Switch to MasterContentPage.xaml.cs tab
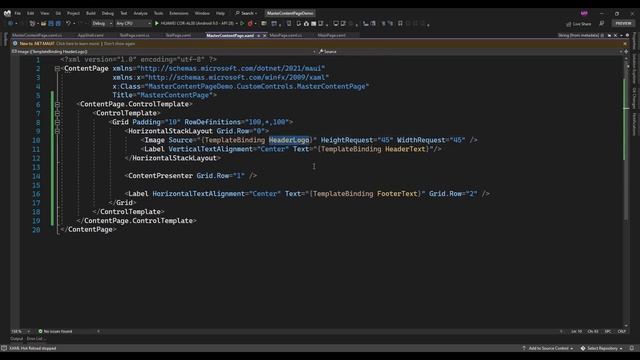 click(37, 36)
